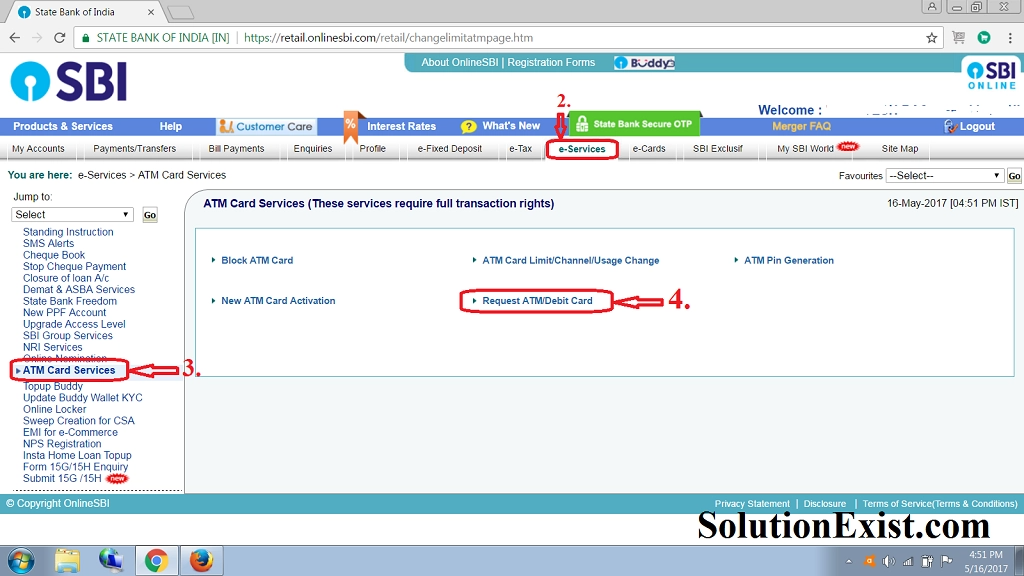This screenshot has height=576, width=1024.
Task: Click the taskbar clock showing 4:51 PM
Action: [x=986, y=554]
